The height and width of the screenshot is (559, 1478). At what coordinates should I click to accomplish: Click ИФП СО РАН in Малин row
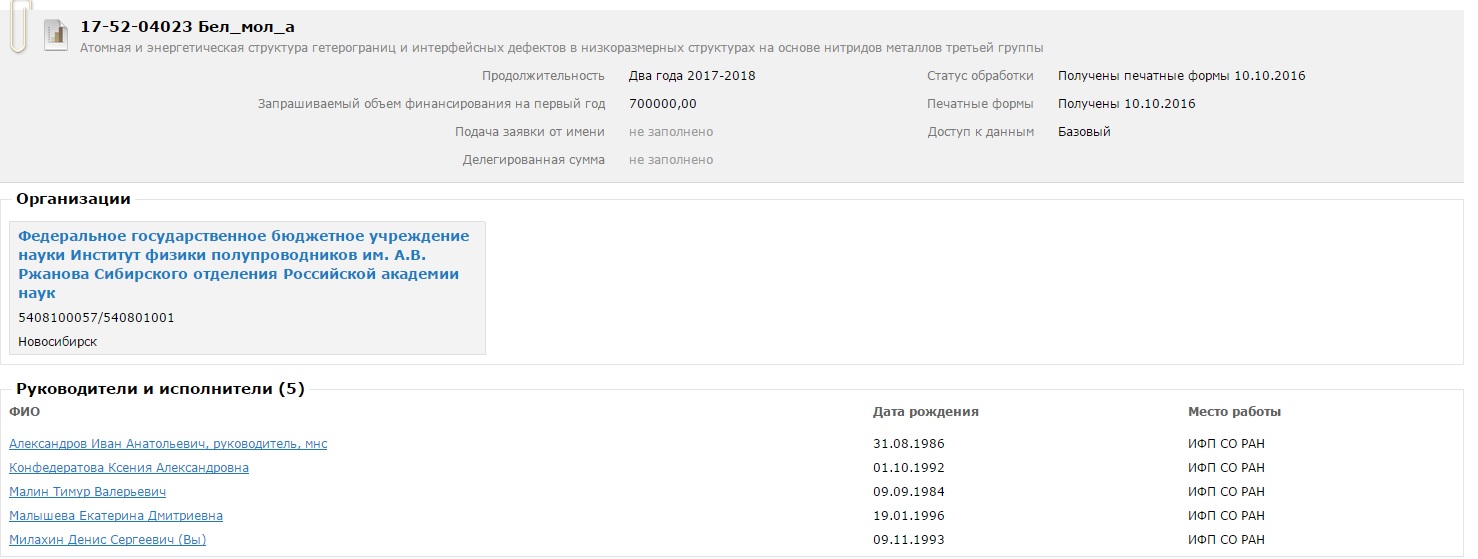tap(1226, 492)
